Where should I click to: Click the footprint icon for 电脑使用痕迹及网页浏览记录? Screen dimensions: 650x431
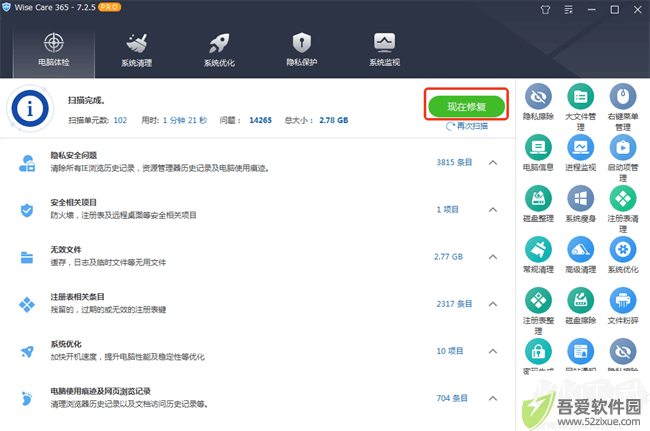pos(27,399)
